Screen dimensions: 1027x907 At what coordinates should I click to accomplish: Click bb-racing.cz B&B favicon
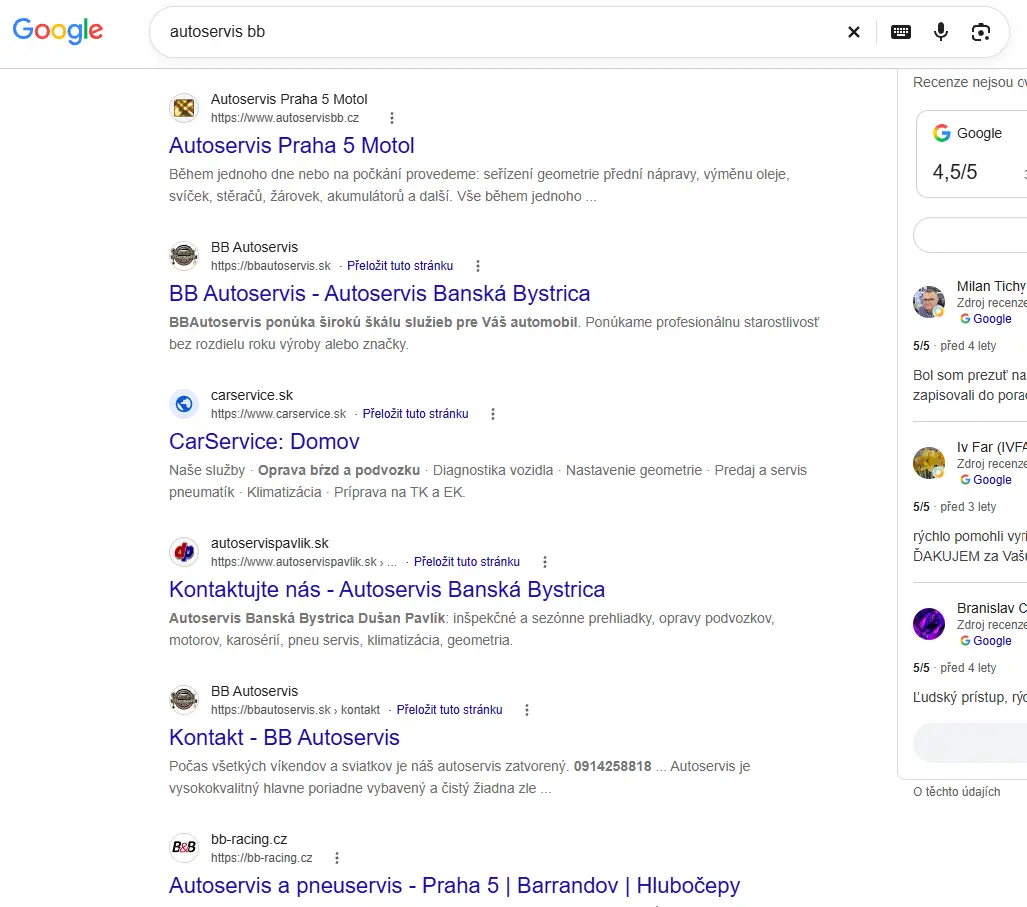(184, 848)
